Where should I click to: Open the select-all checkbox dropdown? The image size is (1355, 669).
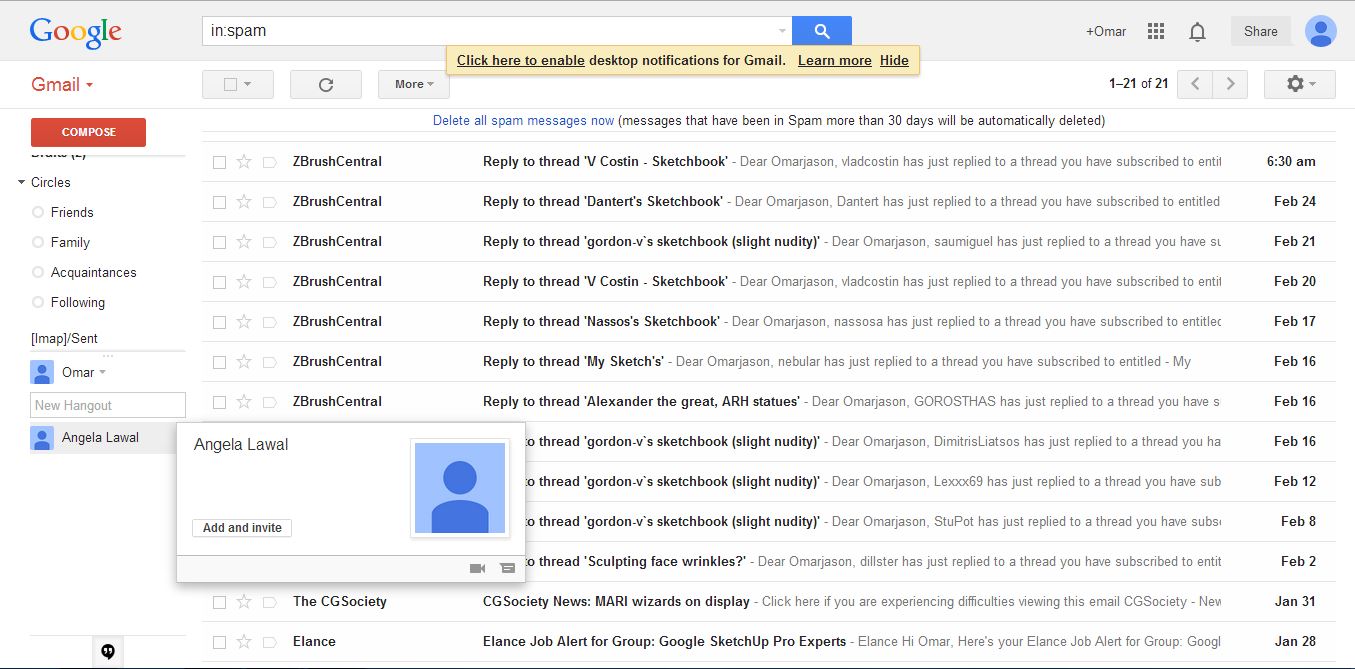[x=238, y=85]
